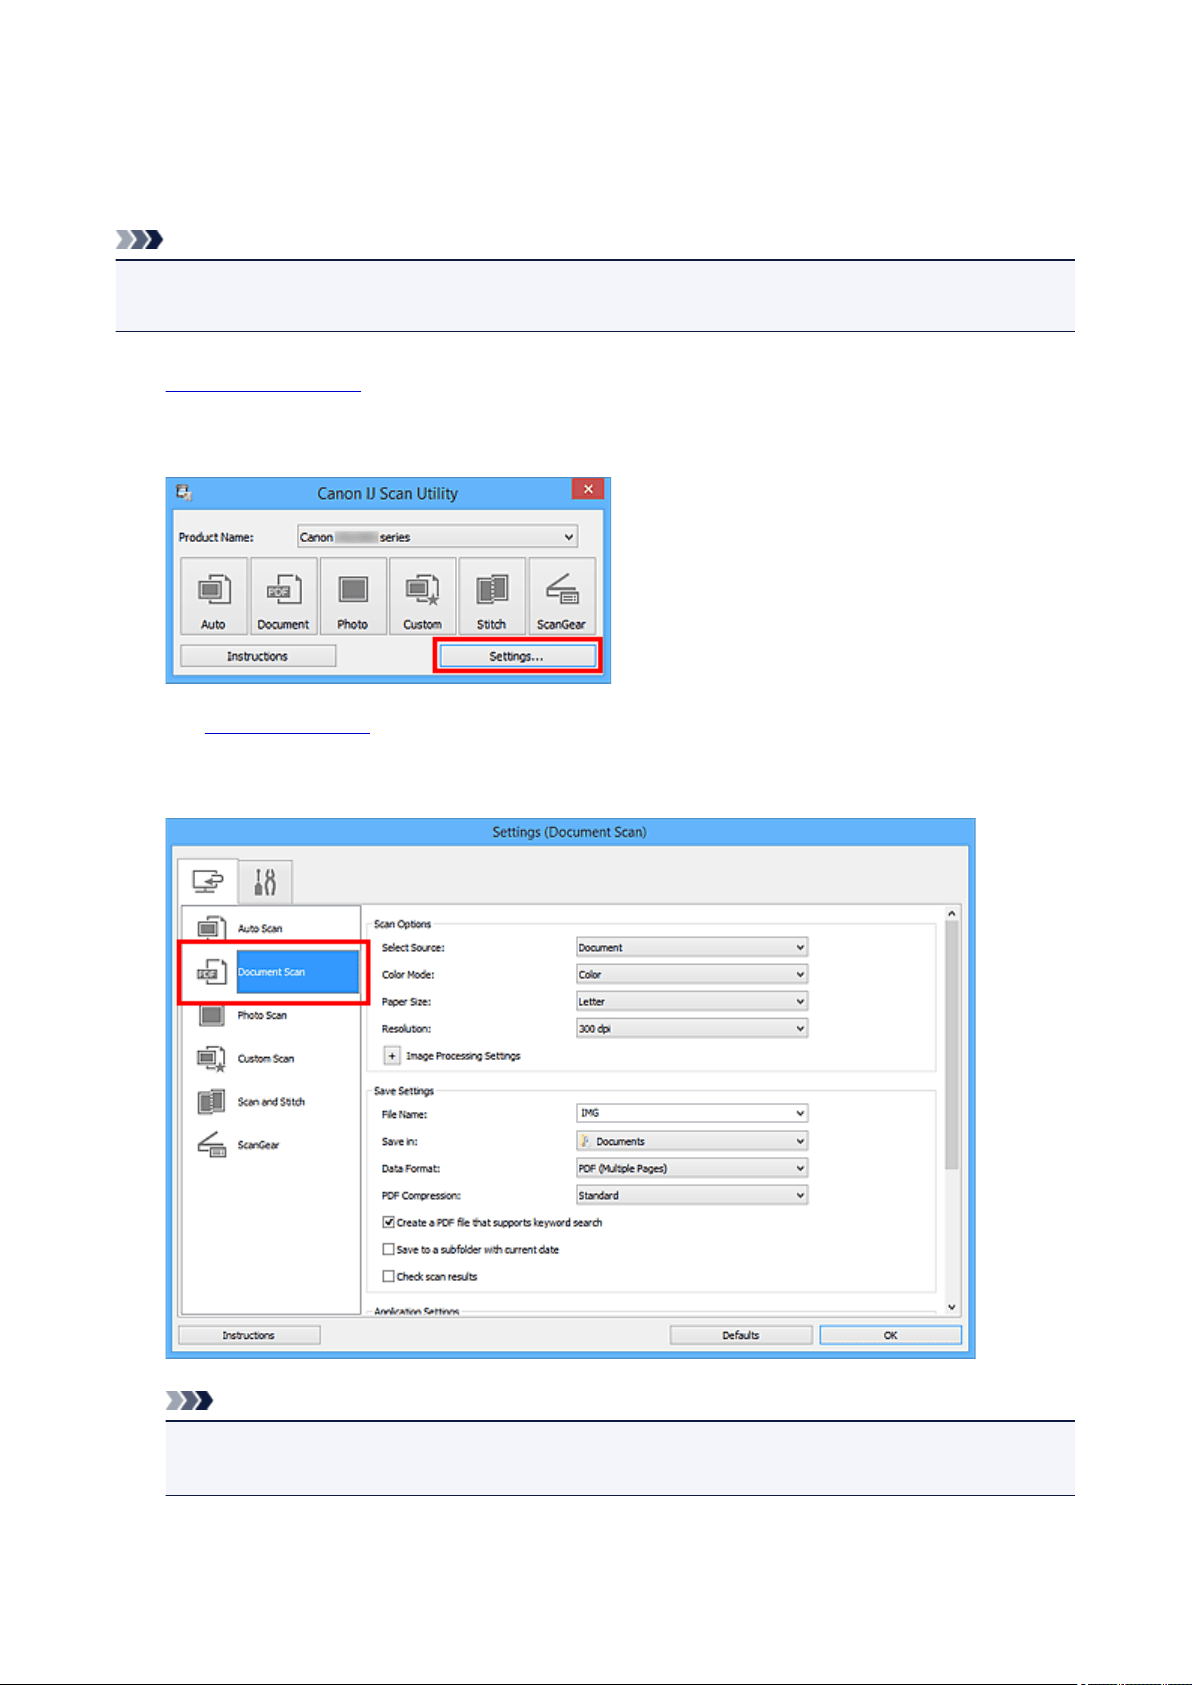Click the settings dialog scrollbar up arrow
Screen dimensions: 1192x1685
[x=951, y=913]
